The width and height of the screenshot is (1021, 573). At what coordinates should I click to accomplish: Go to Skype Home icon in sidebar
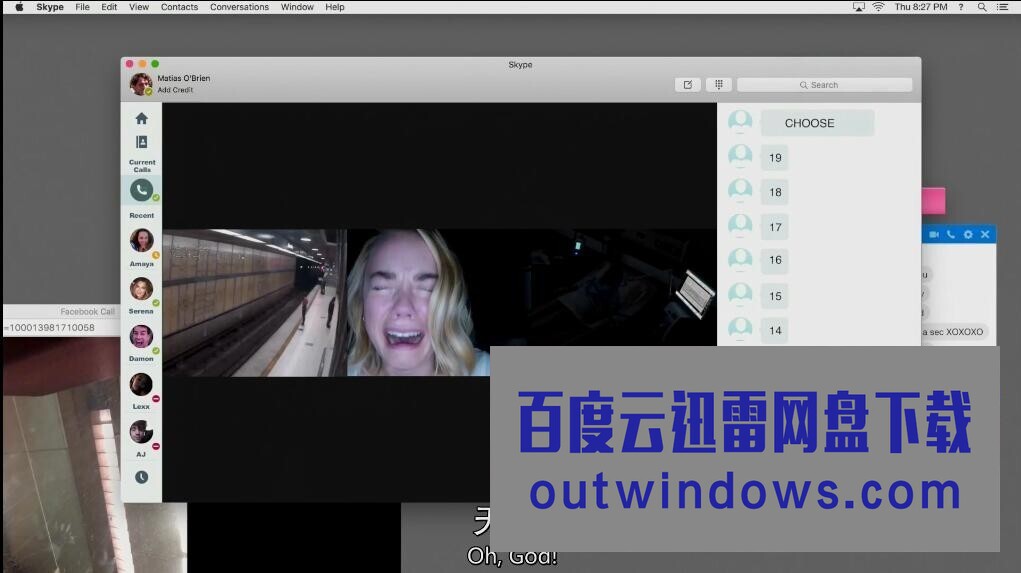click(x=141, y=119)
